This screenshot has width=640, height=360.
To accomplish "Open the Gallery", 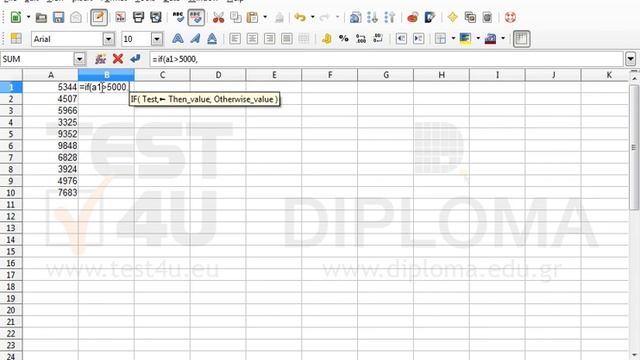I will [470, 18].
